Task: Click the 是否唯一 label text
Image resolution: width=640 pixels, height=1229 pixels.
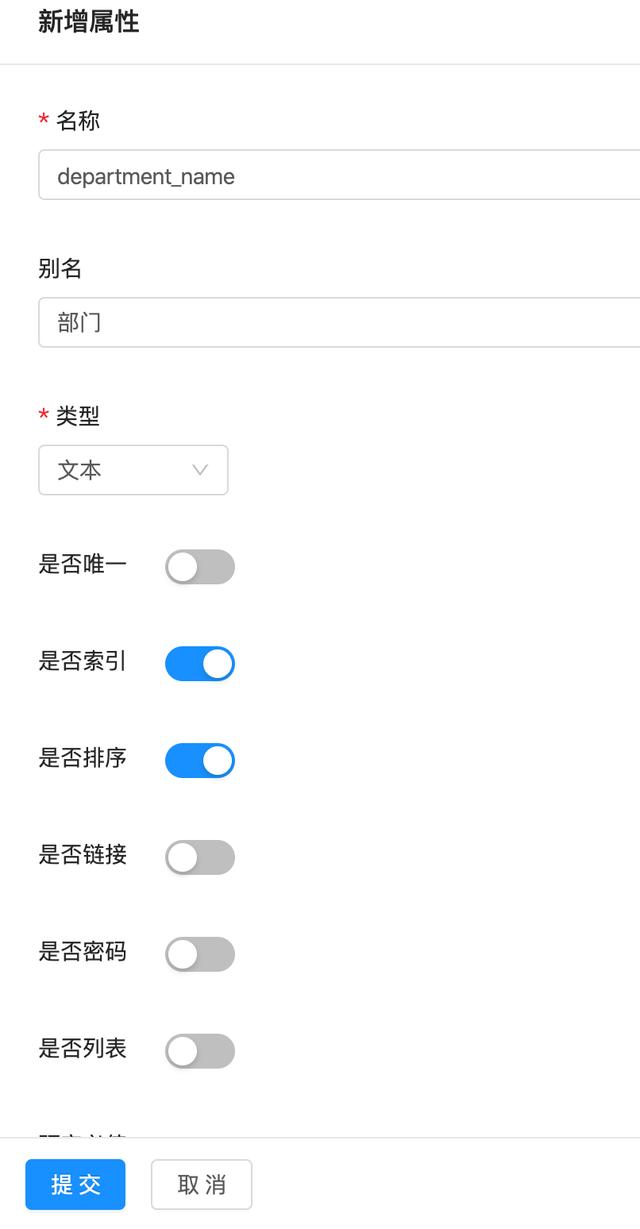Action: pos(83,564)
